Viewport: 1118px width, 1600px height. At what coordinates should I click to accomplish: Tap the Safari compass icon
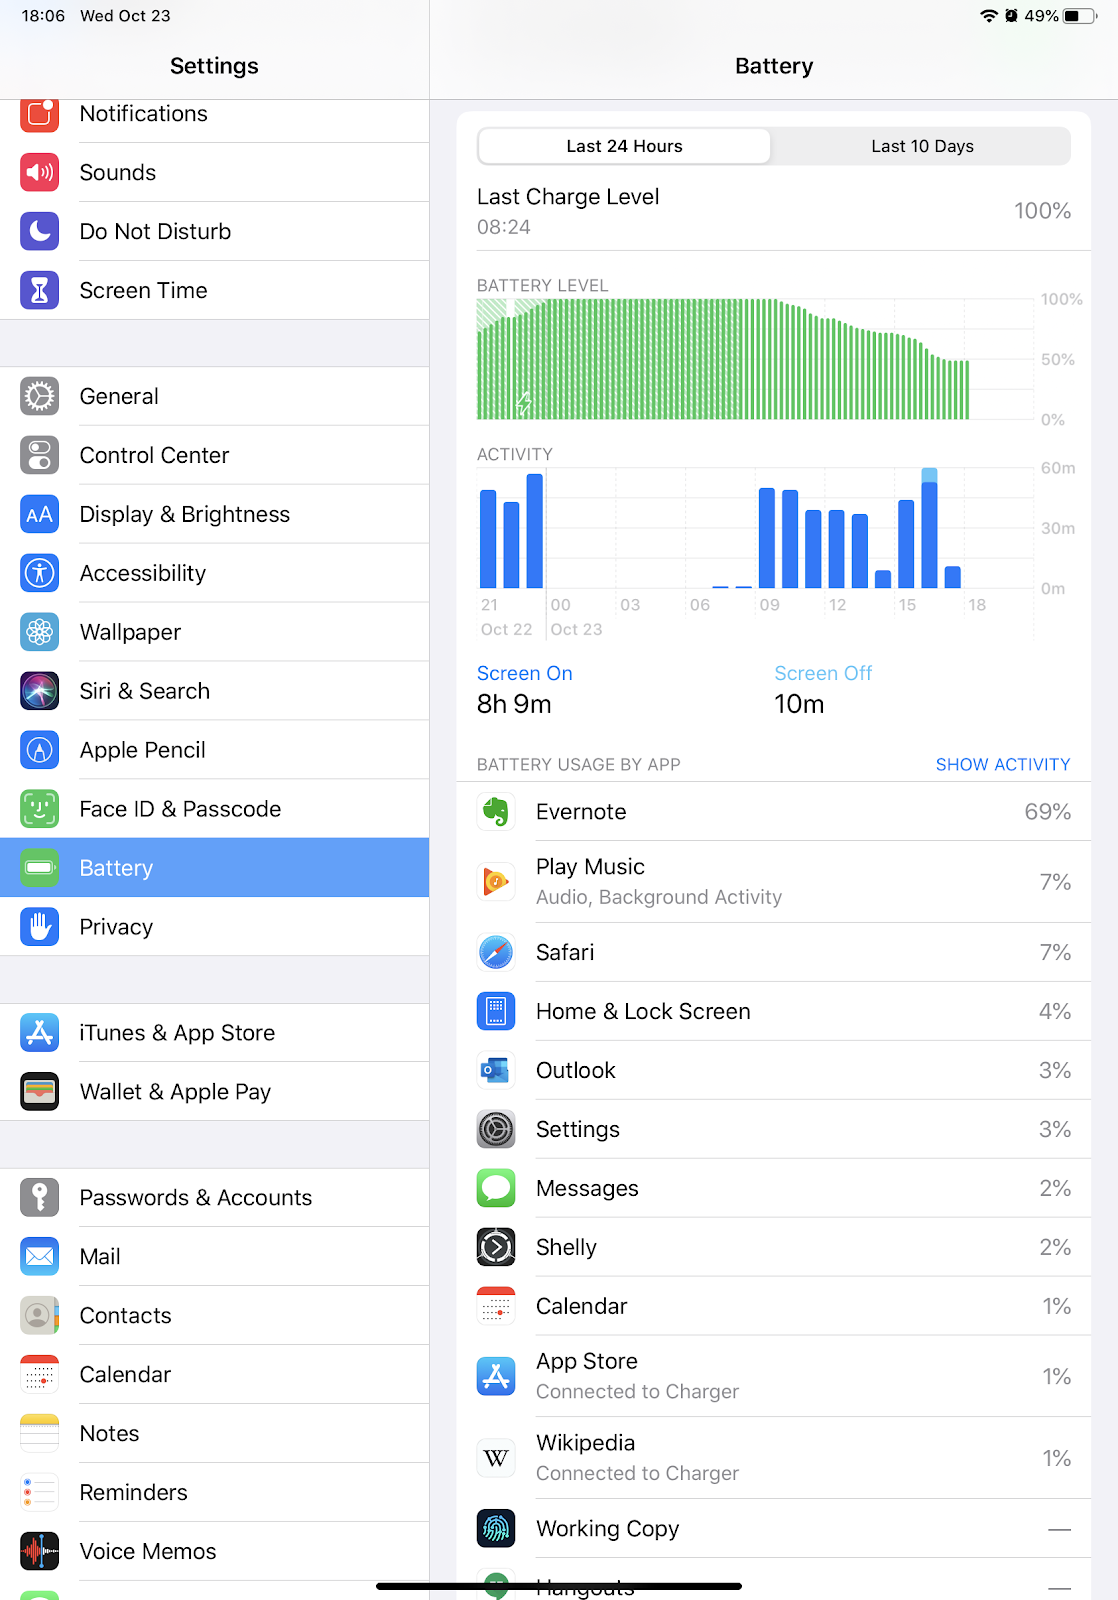[x=496, y=952]
